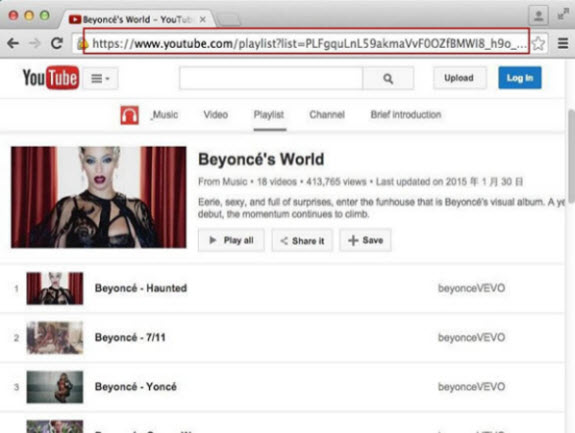Screen dimensions: 575x433
Task: Click the bookmark star icon
Action: pos(538,44)
